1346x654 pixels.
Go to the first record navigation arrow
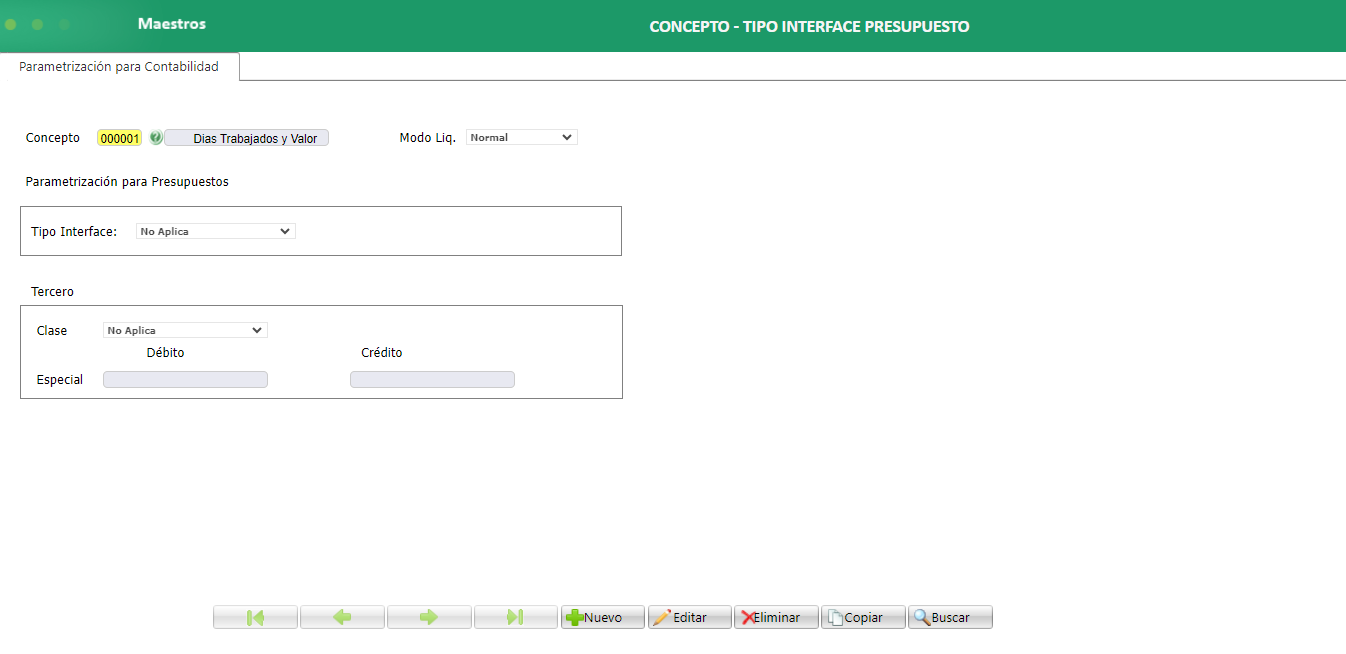coord(255,617)
